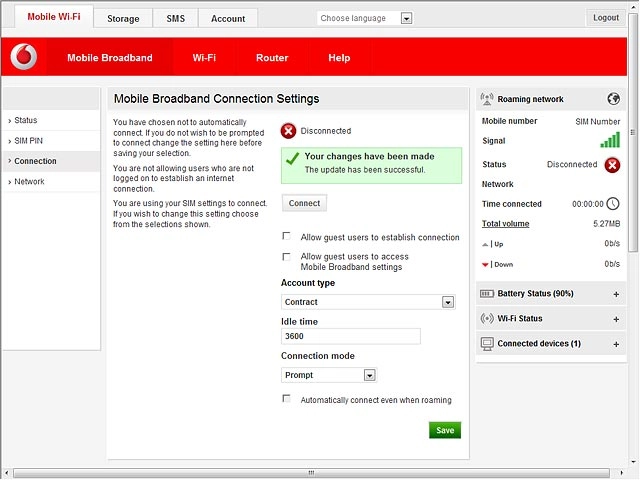Open the Connection mode Prompt dropdown

(x=329, y=375)
